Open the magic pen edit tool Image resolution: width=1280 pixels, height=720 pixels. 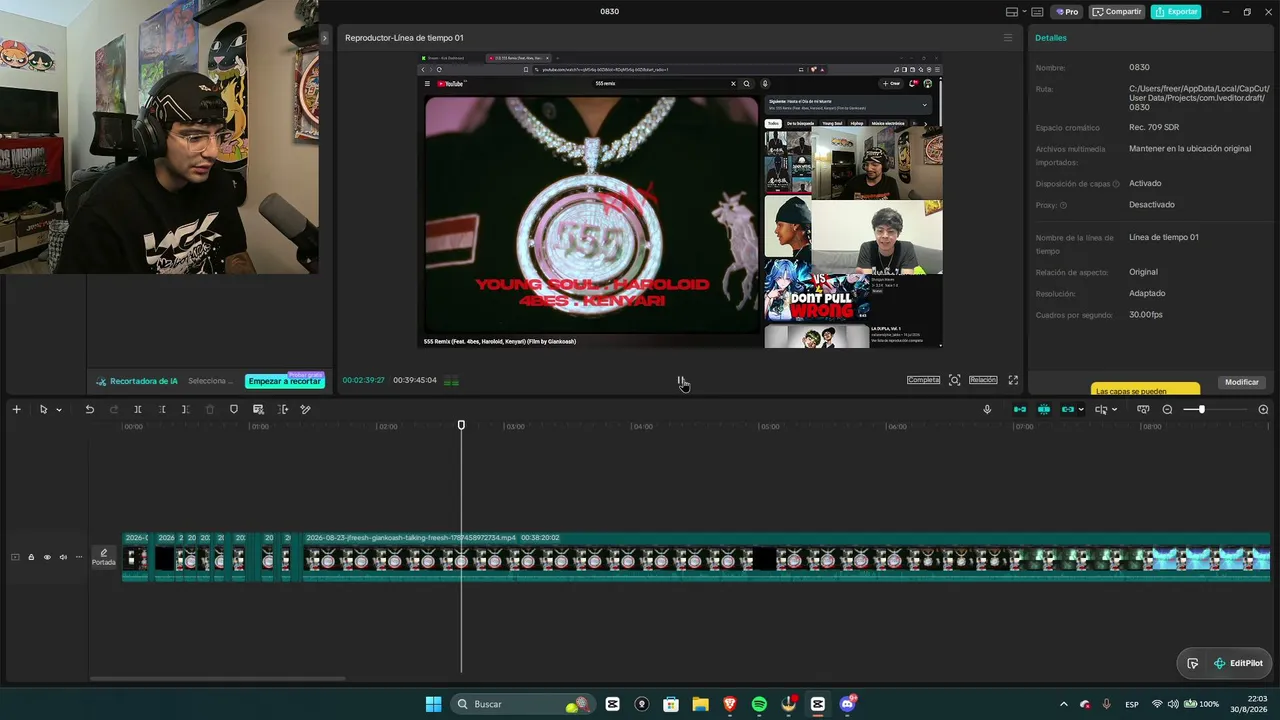[306, 409]
